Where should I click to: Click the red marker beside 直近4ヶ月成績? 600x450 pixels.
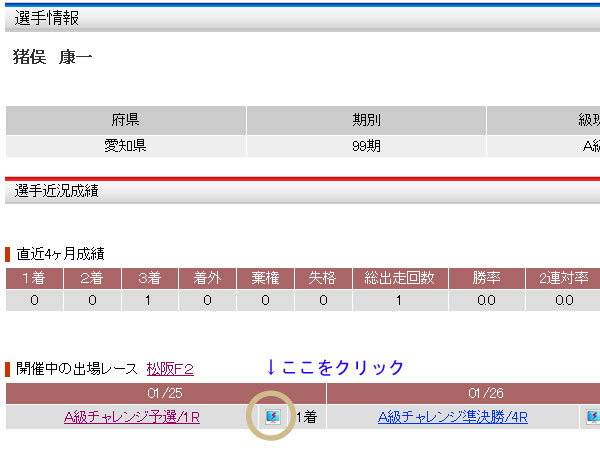(x=8, y=254)
